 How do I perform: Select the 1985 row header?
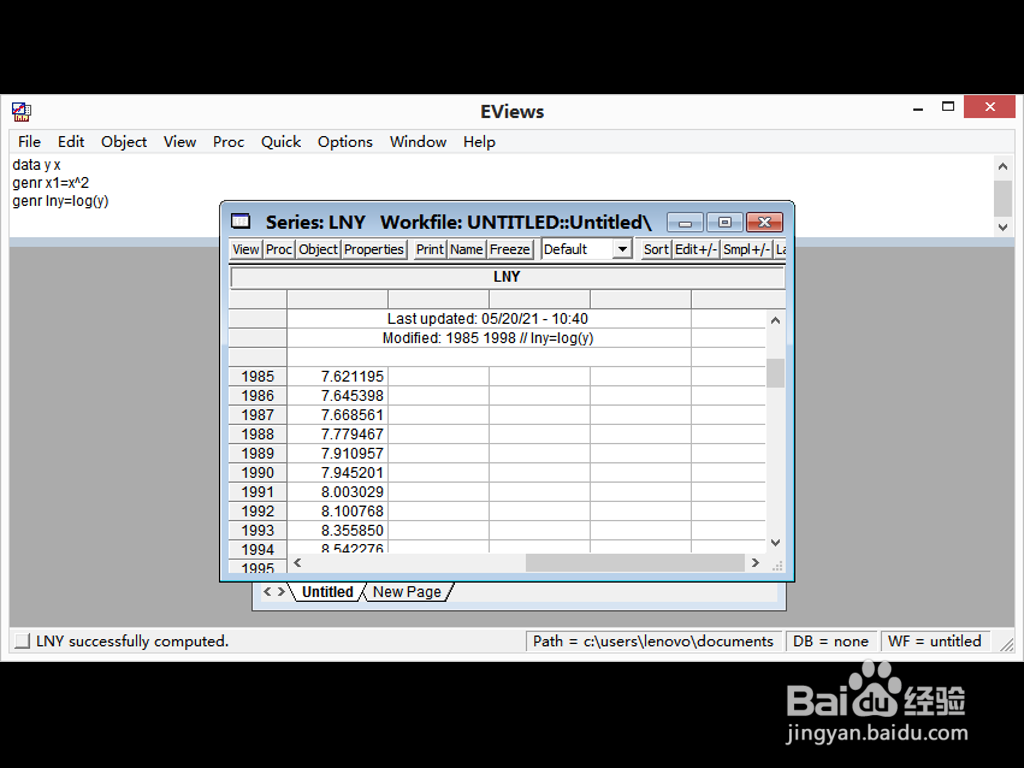(x=257, y=377)
